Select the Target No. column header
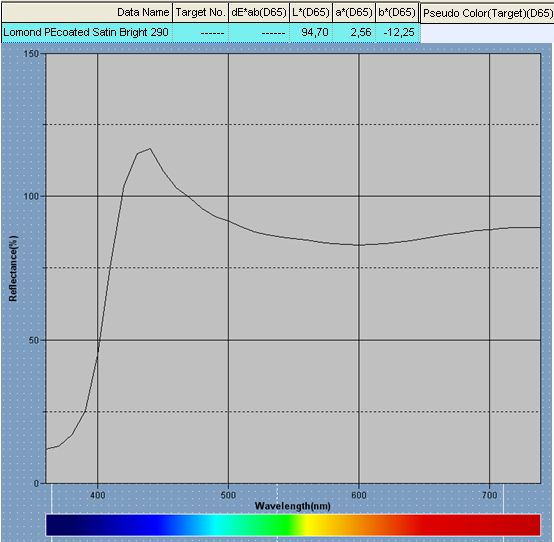 tap(200, 13)
